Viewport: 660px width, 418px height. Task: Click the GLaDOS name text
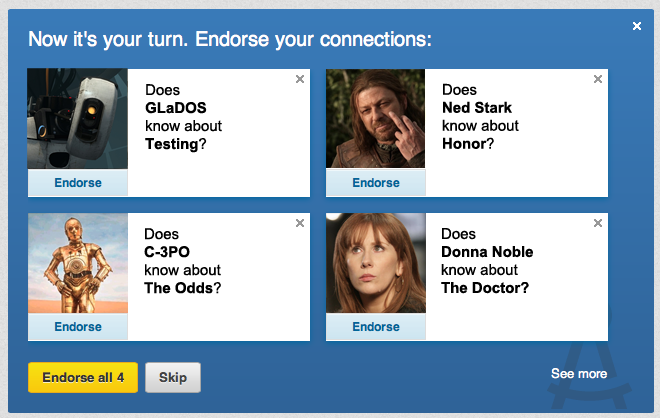175,108
